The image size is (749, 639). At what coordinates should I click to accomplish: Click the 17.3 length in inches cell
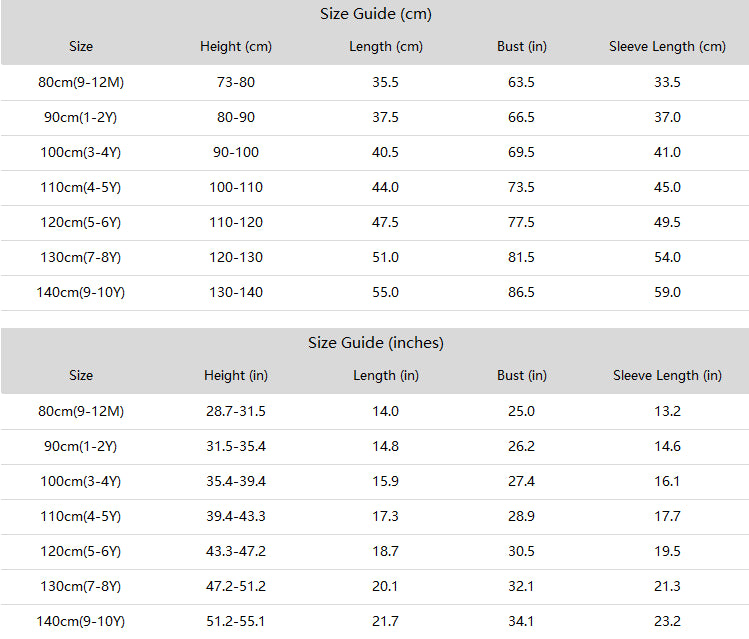(385, 516)
